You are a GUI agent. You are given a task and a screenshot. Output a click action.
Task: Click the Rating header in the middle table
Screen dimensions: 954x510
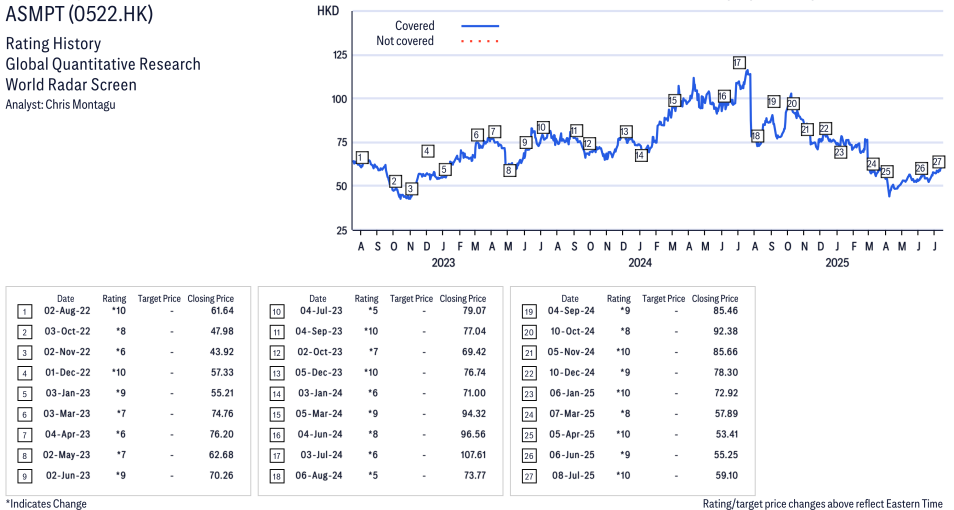click(366, 299)
